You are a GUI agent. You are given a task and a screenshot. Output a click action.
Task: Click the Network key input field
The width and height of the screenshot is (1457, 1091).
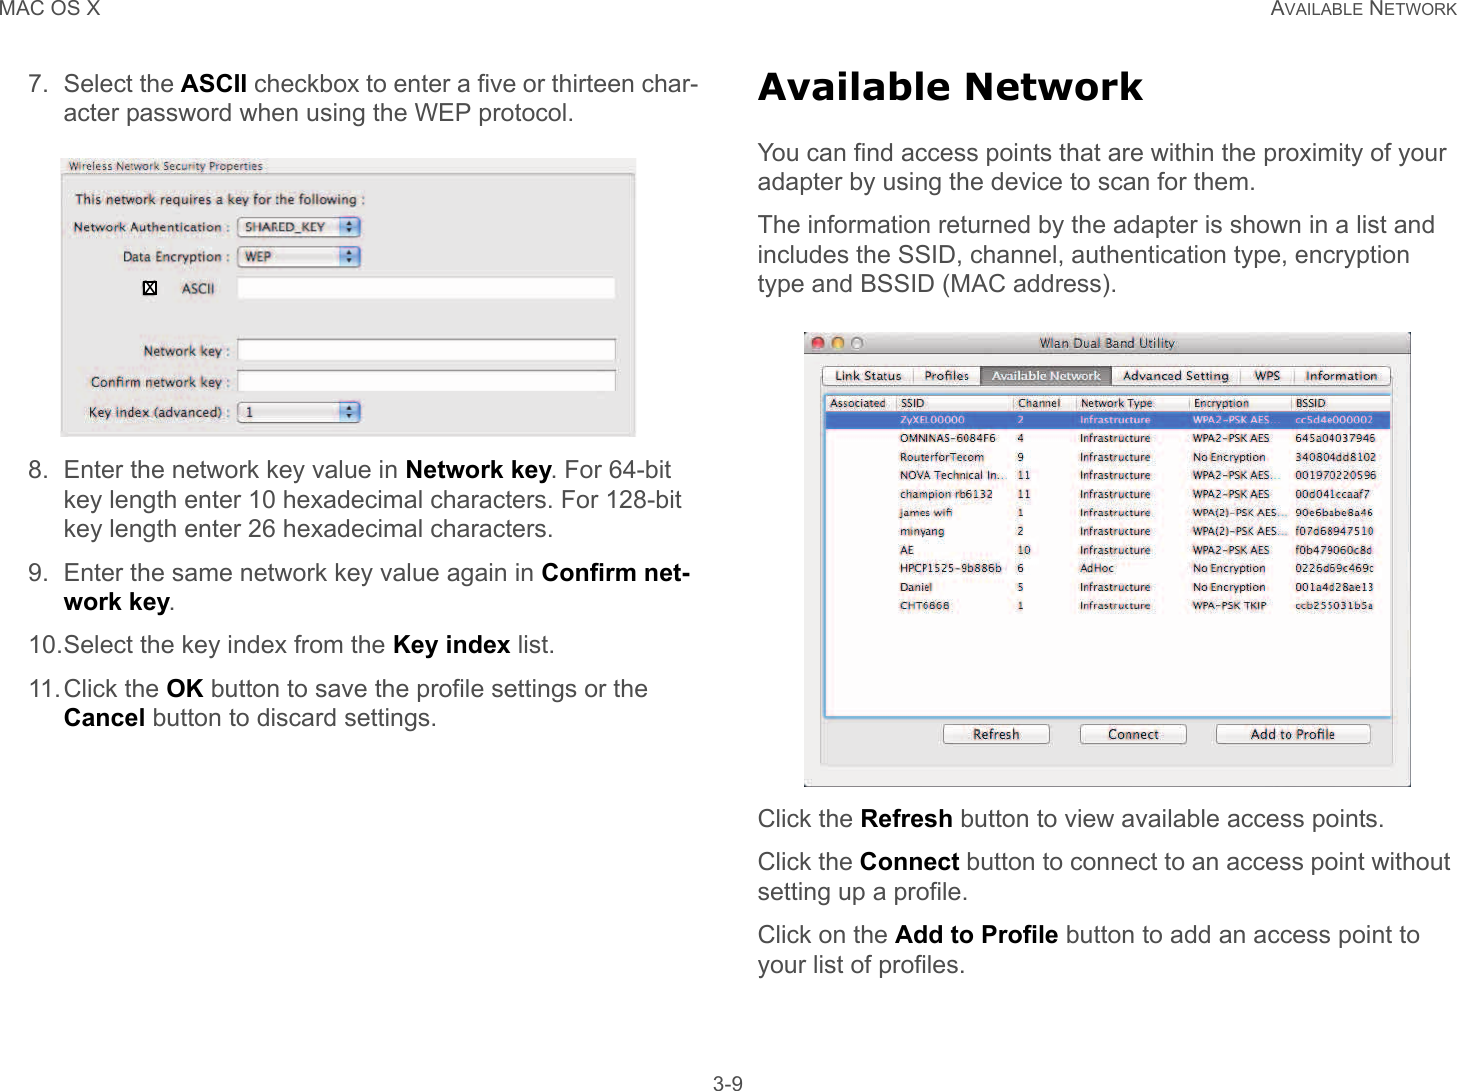(x=426, y=351)
